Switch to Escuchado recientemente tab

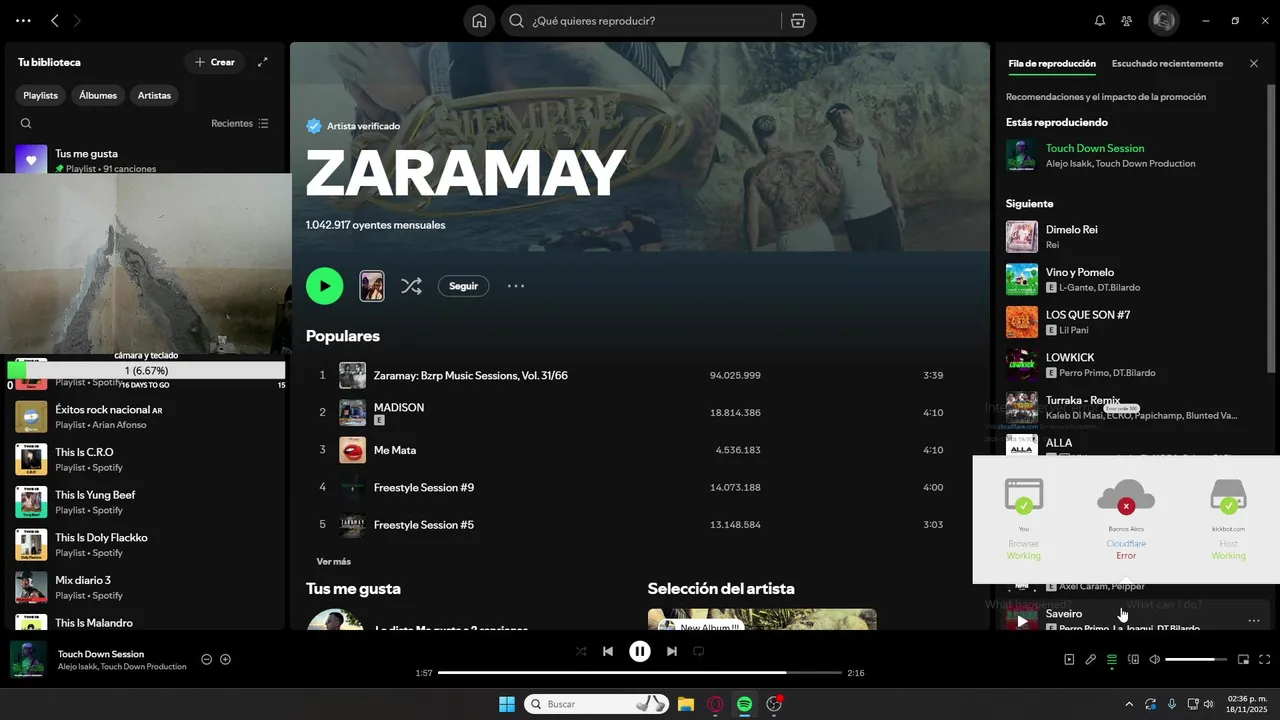tap(1167, 64)
